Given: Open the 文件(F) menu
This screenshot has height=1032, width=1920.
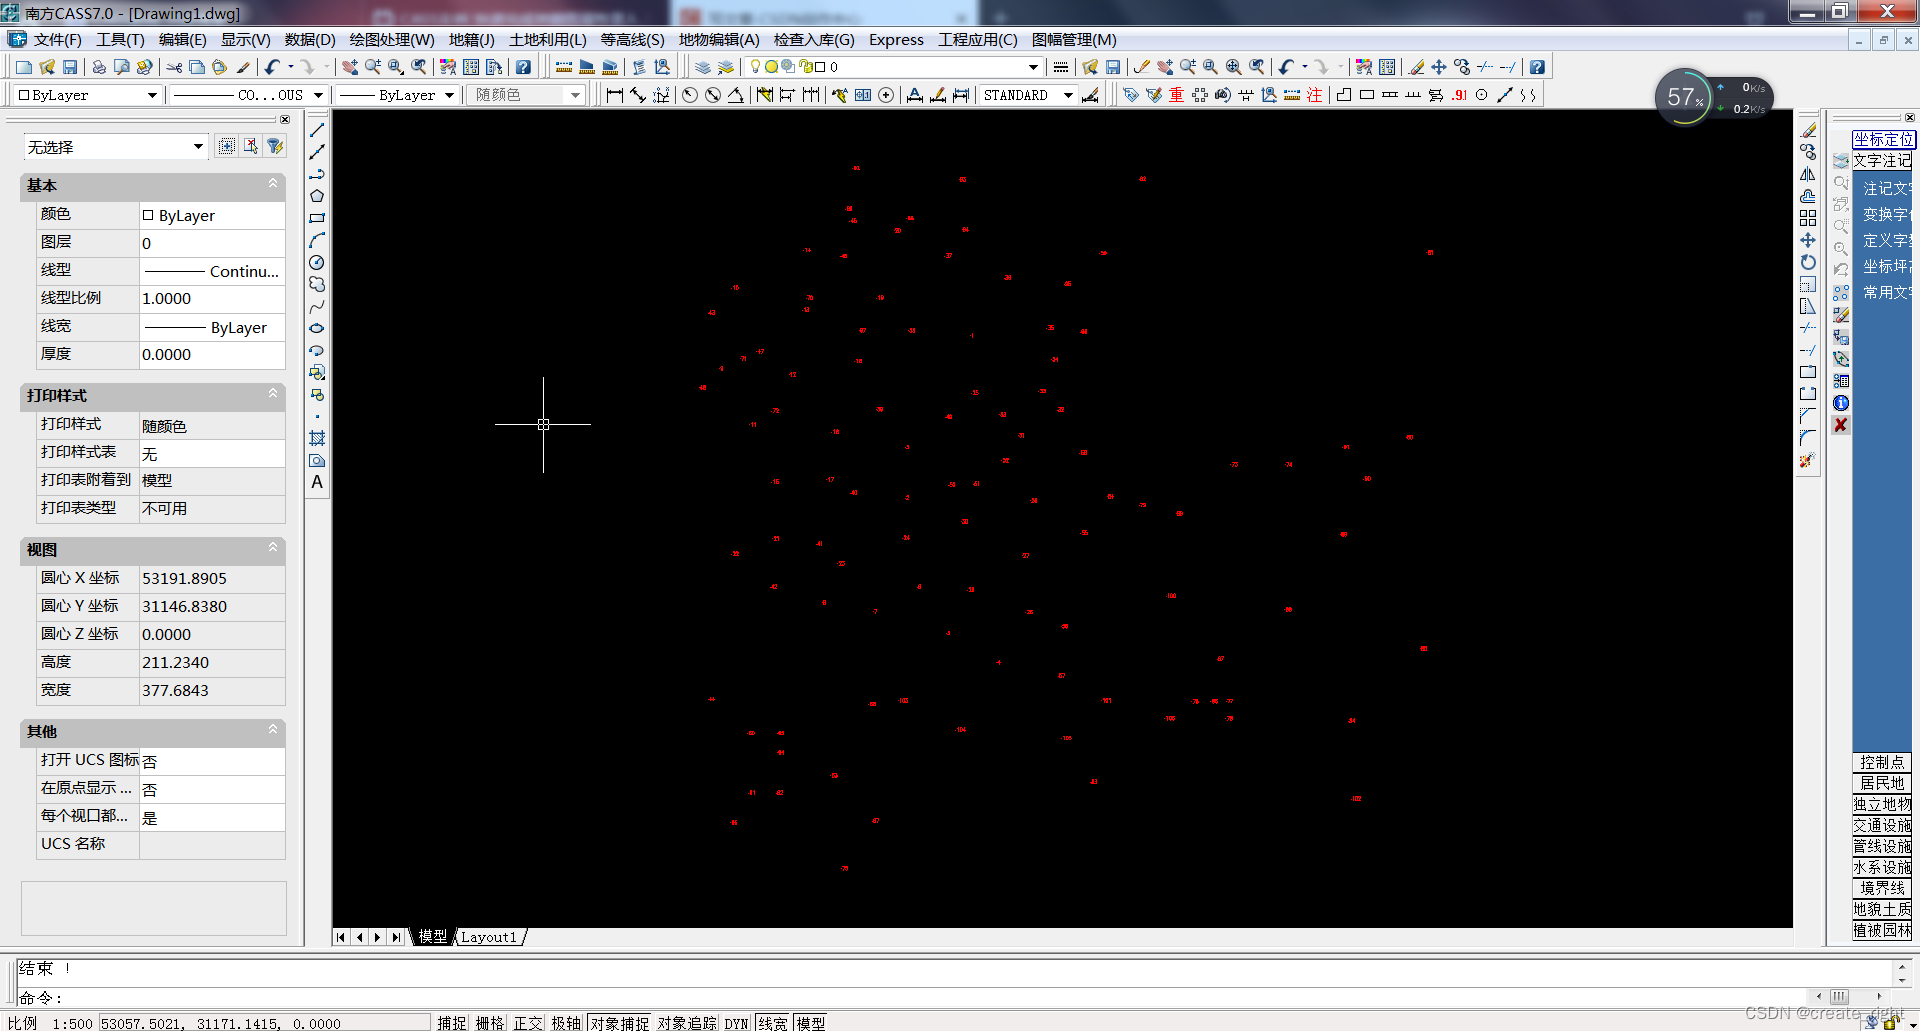Looking at the screenshot, I should coord(57,40).
